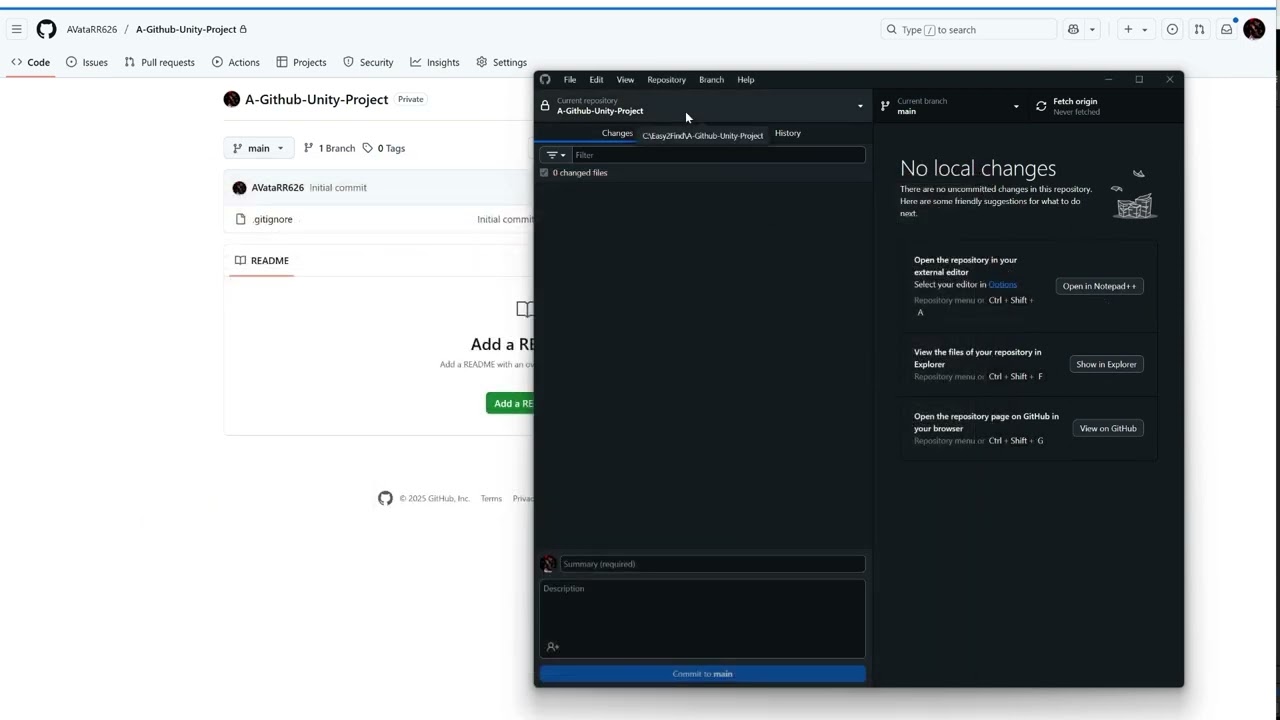Open the create new plus dropdown
Screen dimensions: 1280x720
(1135, 29)
